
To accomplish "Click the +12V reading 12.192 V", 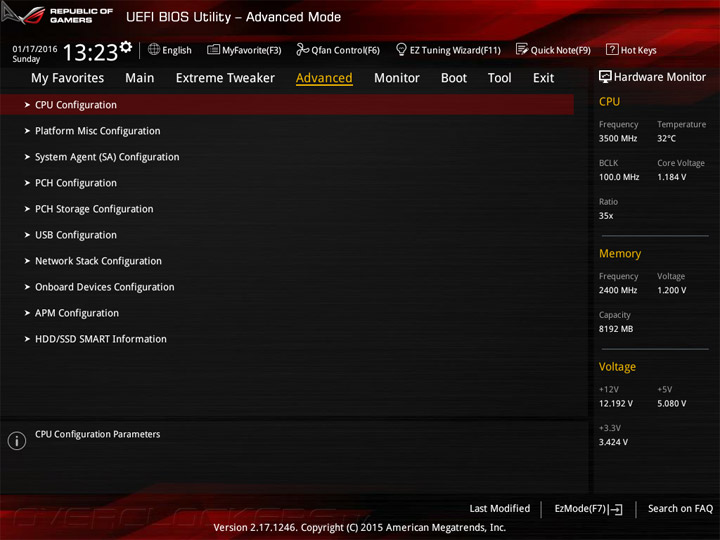I will (x=616, y=404).
